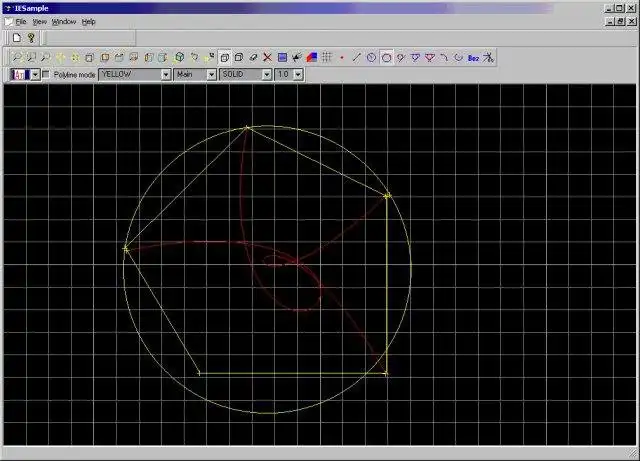Select the line drawing tool

click(356, 58)
